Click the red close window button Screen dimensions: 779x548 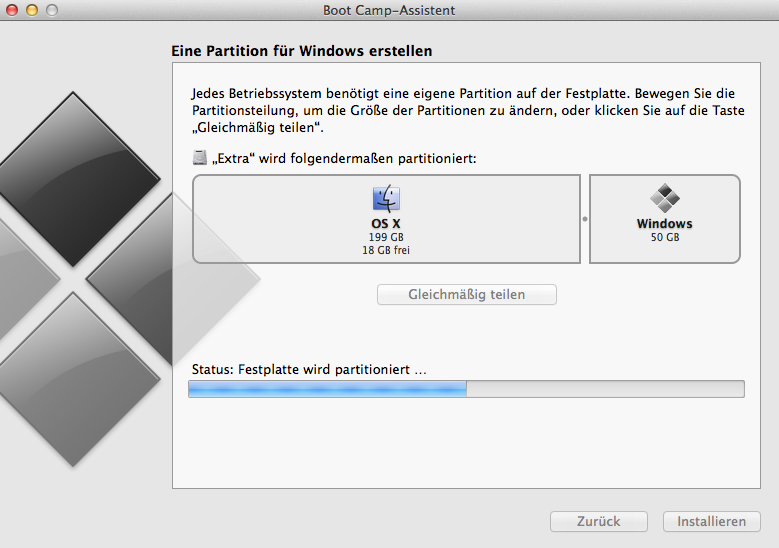[x=12, y=10]
